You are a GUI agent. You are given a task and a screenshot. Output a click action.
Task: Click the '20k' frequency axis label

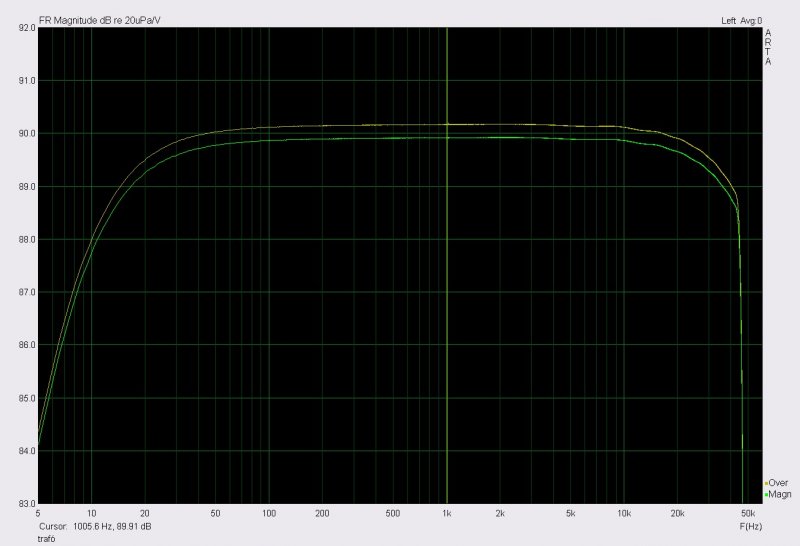pos(677,513)
